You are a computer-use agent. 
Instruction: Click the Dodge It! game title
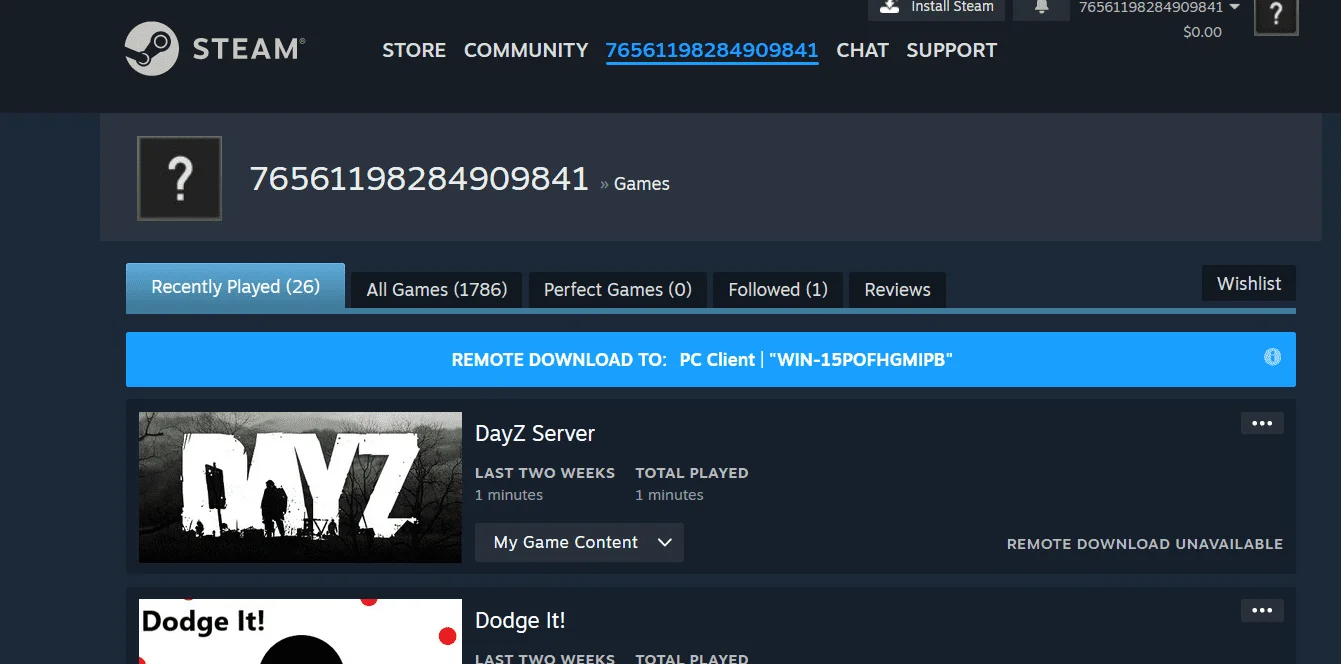pyautogui.click(x=520, y=620)
